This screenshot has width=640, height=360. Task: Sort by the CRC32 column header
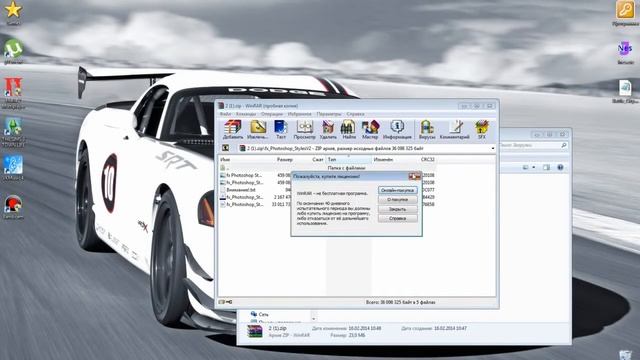[x=427, y=160]
